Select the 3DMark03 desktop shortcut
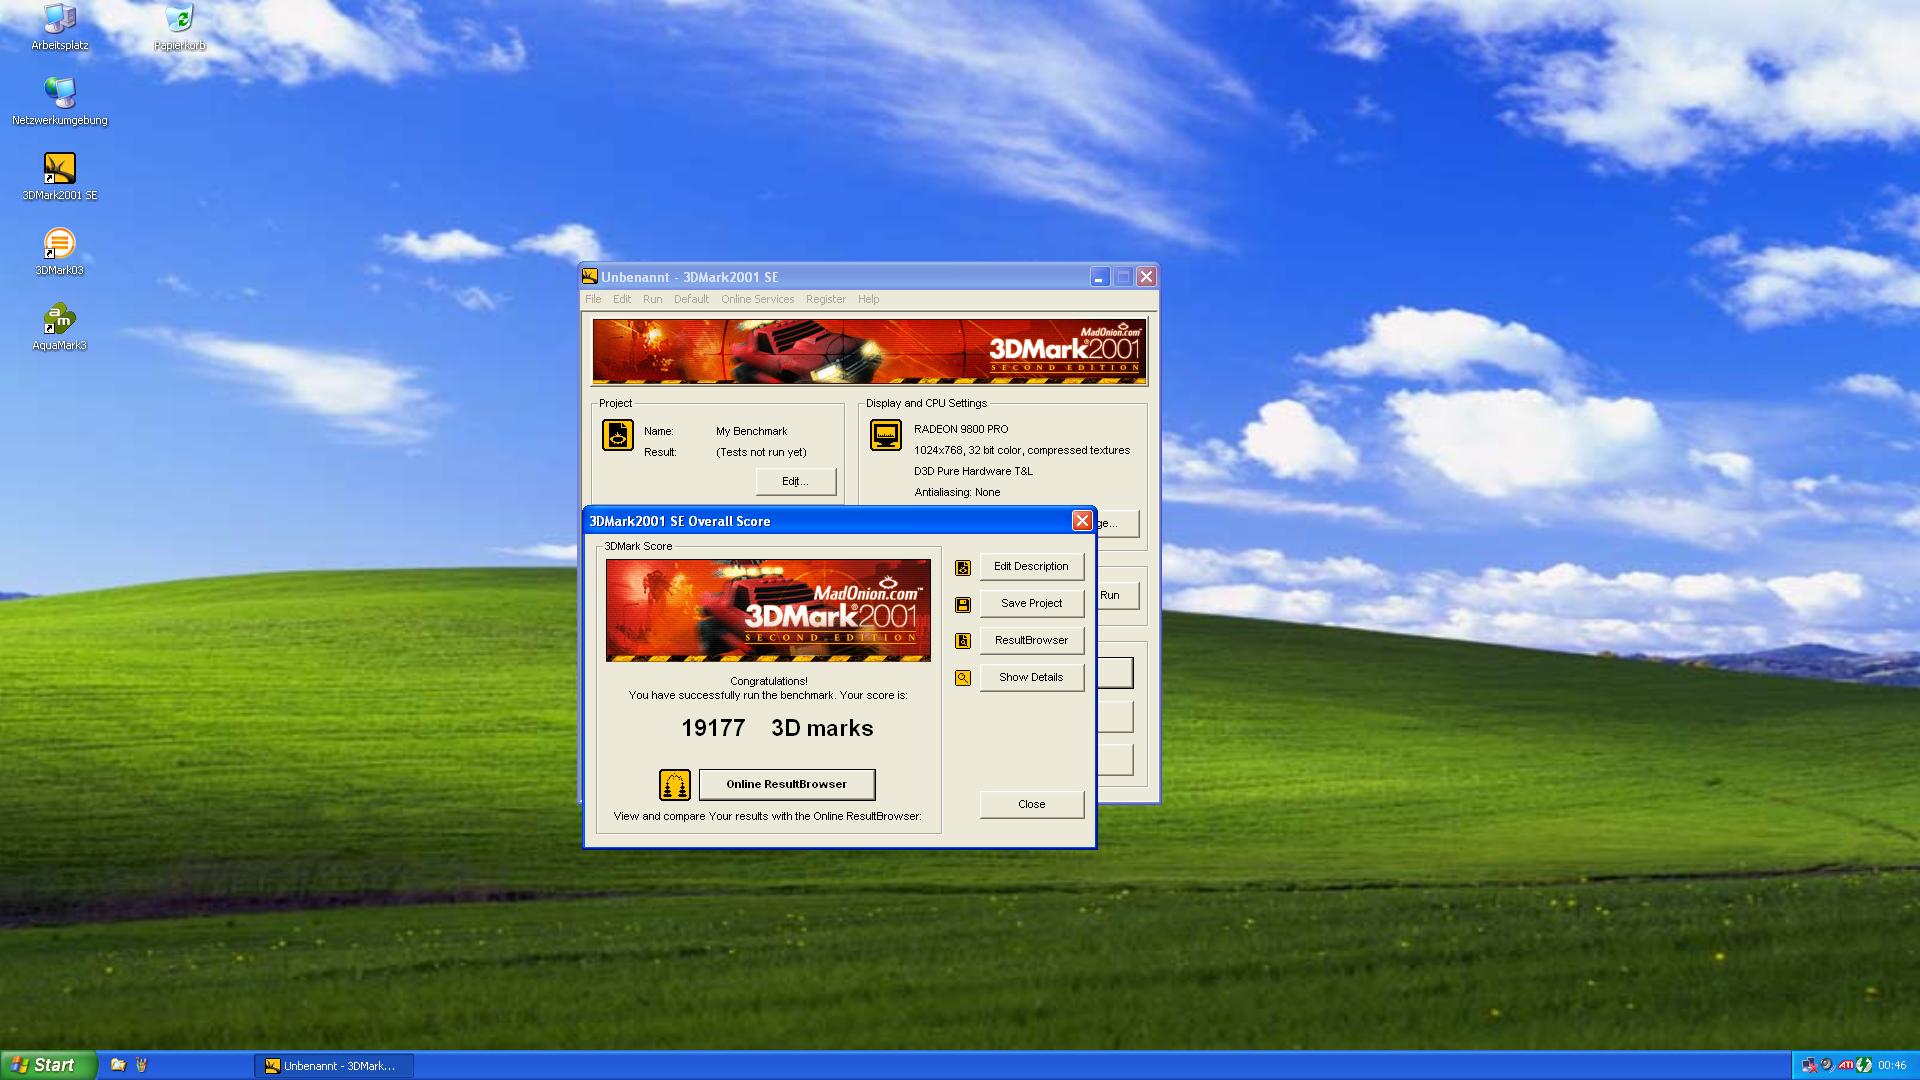Viewport: 1920px width, 1080px height. coord(59,252)
